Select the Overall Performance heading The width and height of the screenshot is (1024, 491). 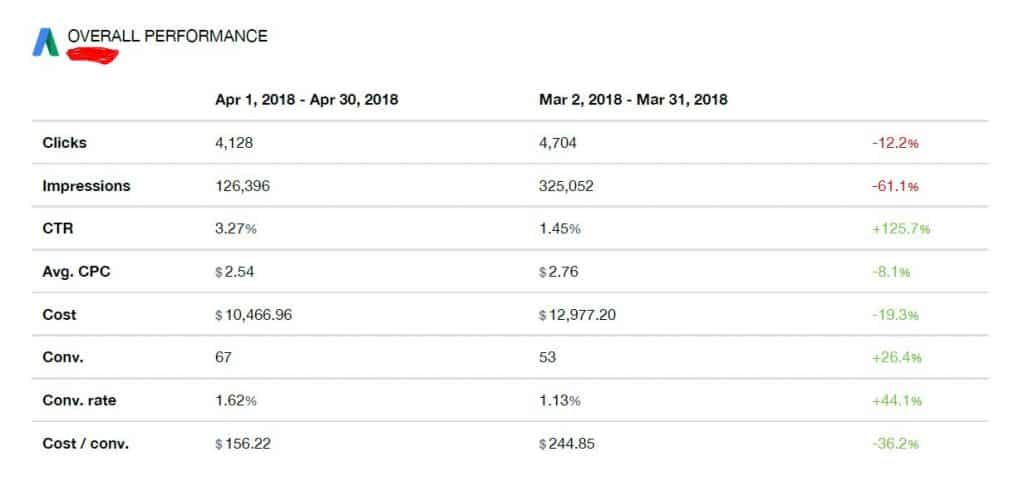click(x=168, y=36)
